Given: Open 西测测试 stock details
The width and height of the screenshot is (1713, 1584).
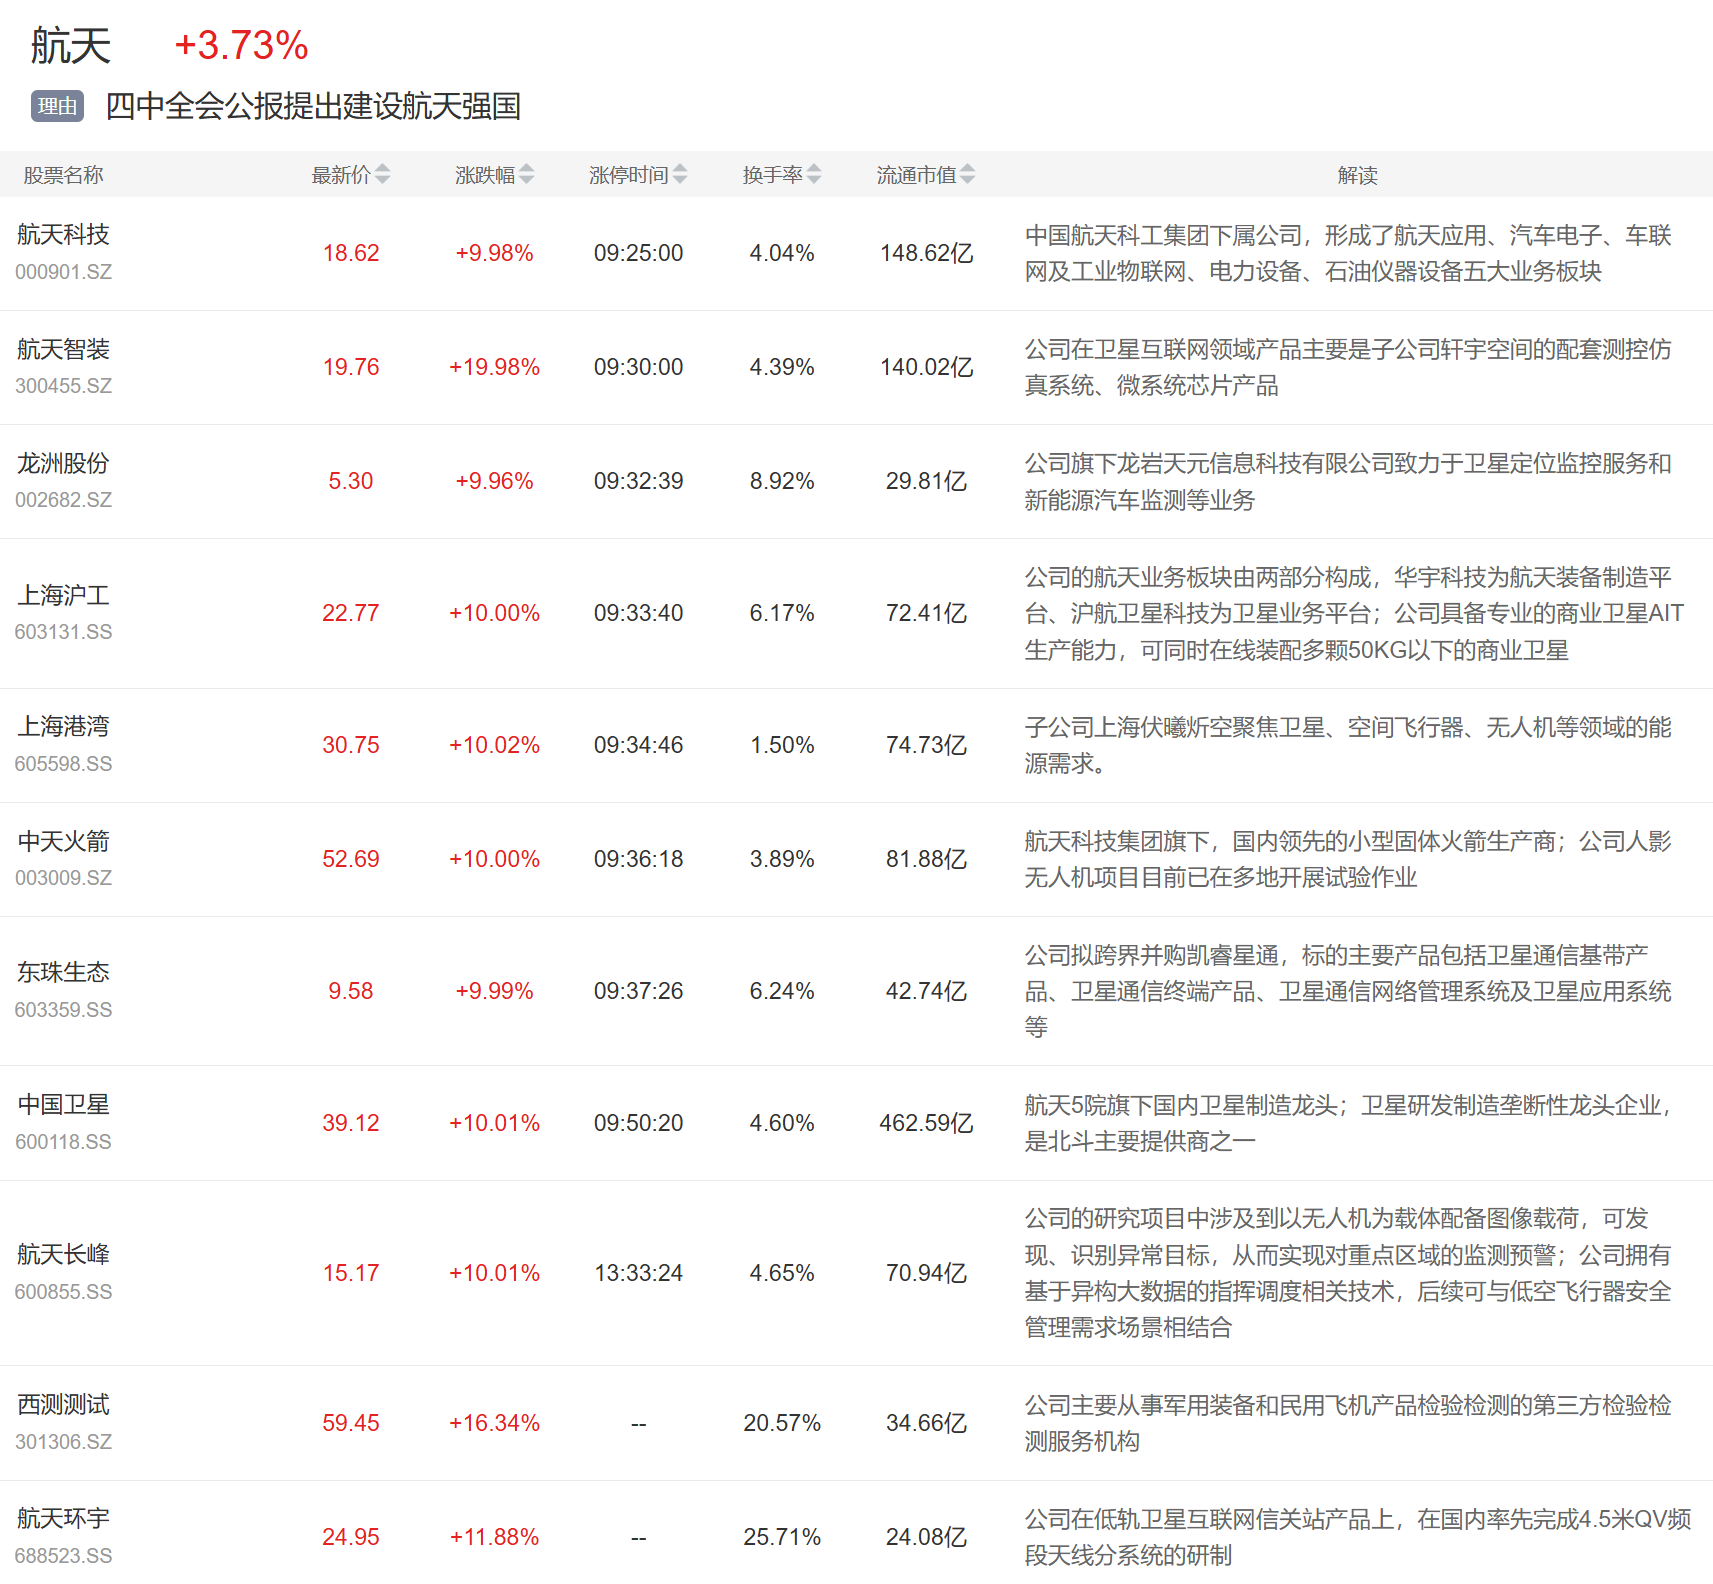Looking at the screenshot, I should 63,1405.
